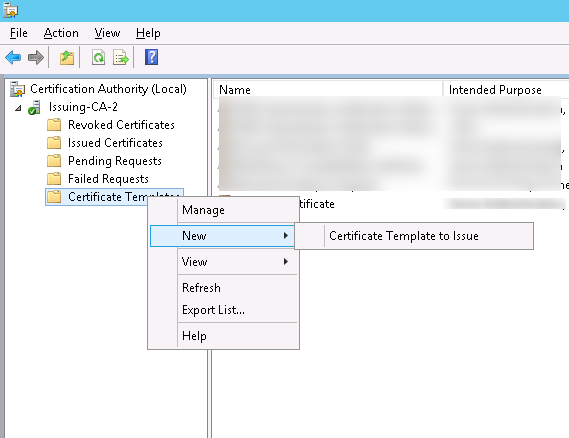Screen dimensions: 569x438
Task: Expand the View submenu arrow
Action: [286, 261]
